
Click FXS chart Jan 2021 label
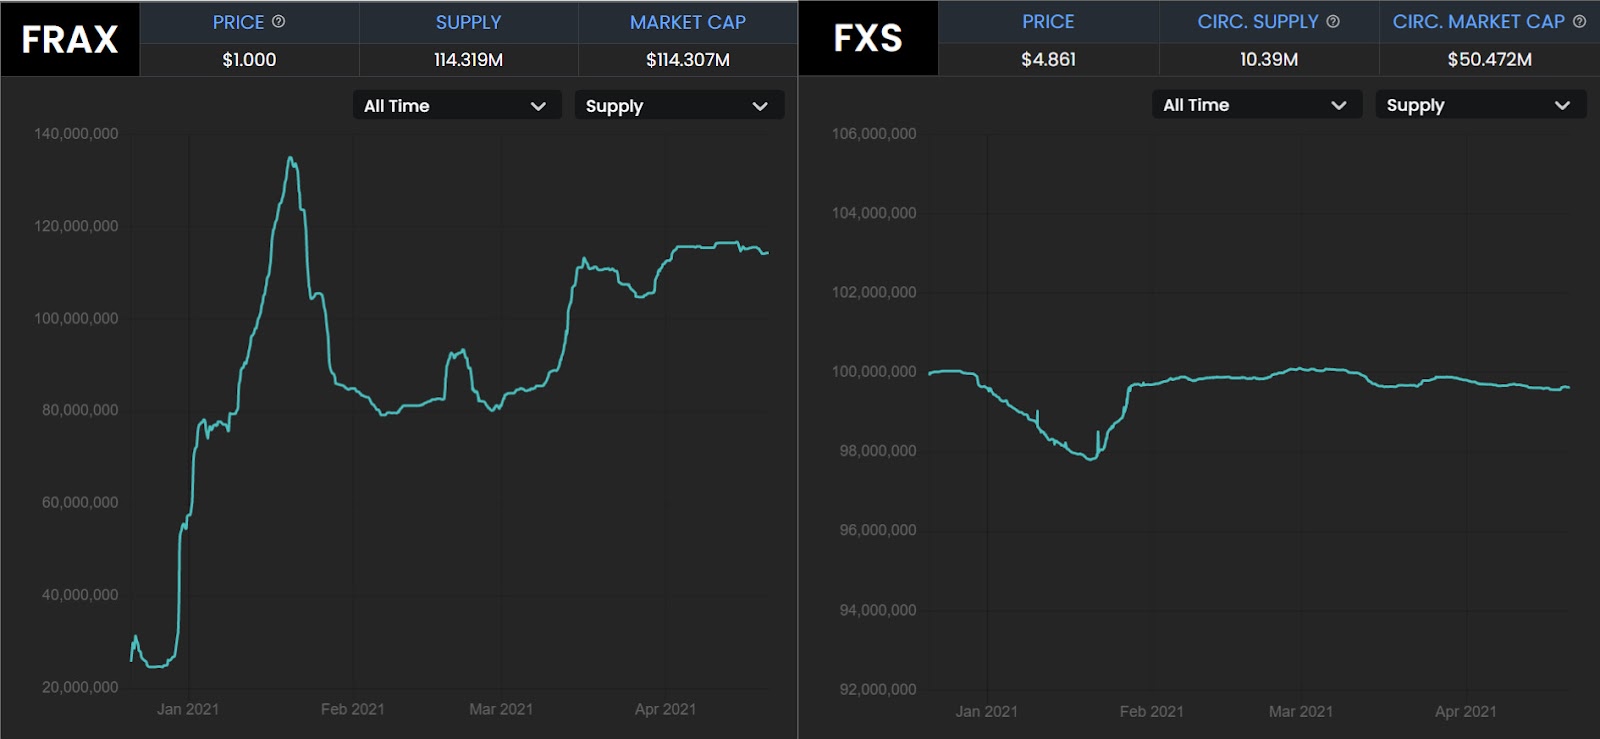coord(987,711)
